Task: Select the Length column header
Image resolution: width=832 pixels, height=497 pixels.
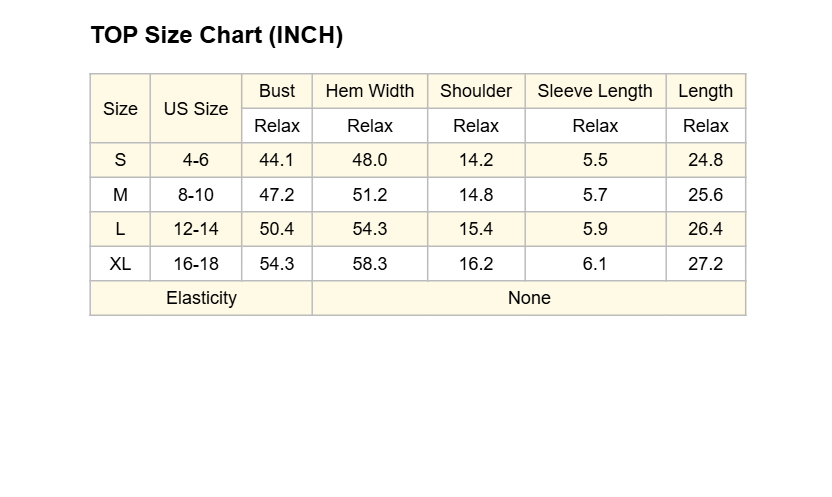Action: click(x=706, y=91)
